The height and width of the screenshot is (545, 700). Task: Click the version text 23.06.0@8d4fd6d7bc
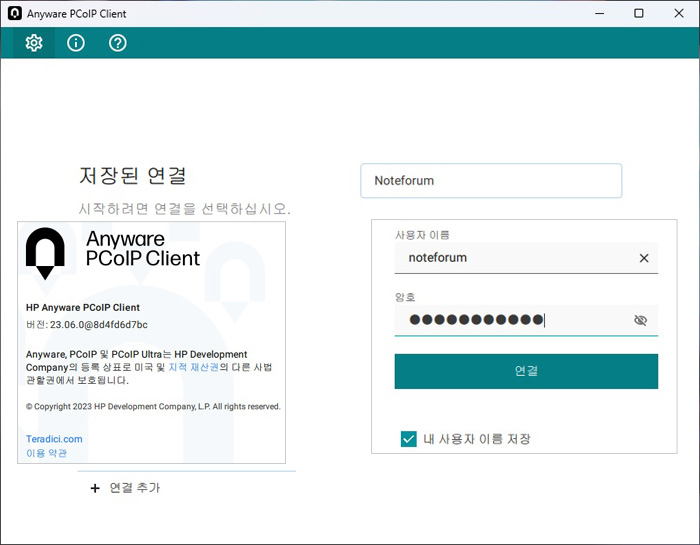click(x=99, y=325)
